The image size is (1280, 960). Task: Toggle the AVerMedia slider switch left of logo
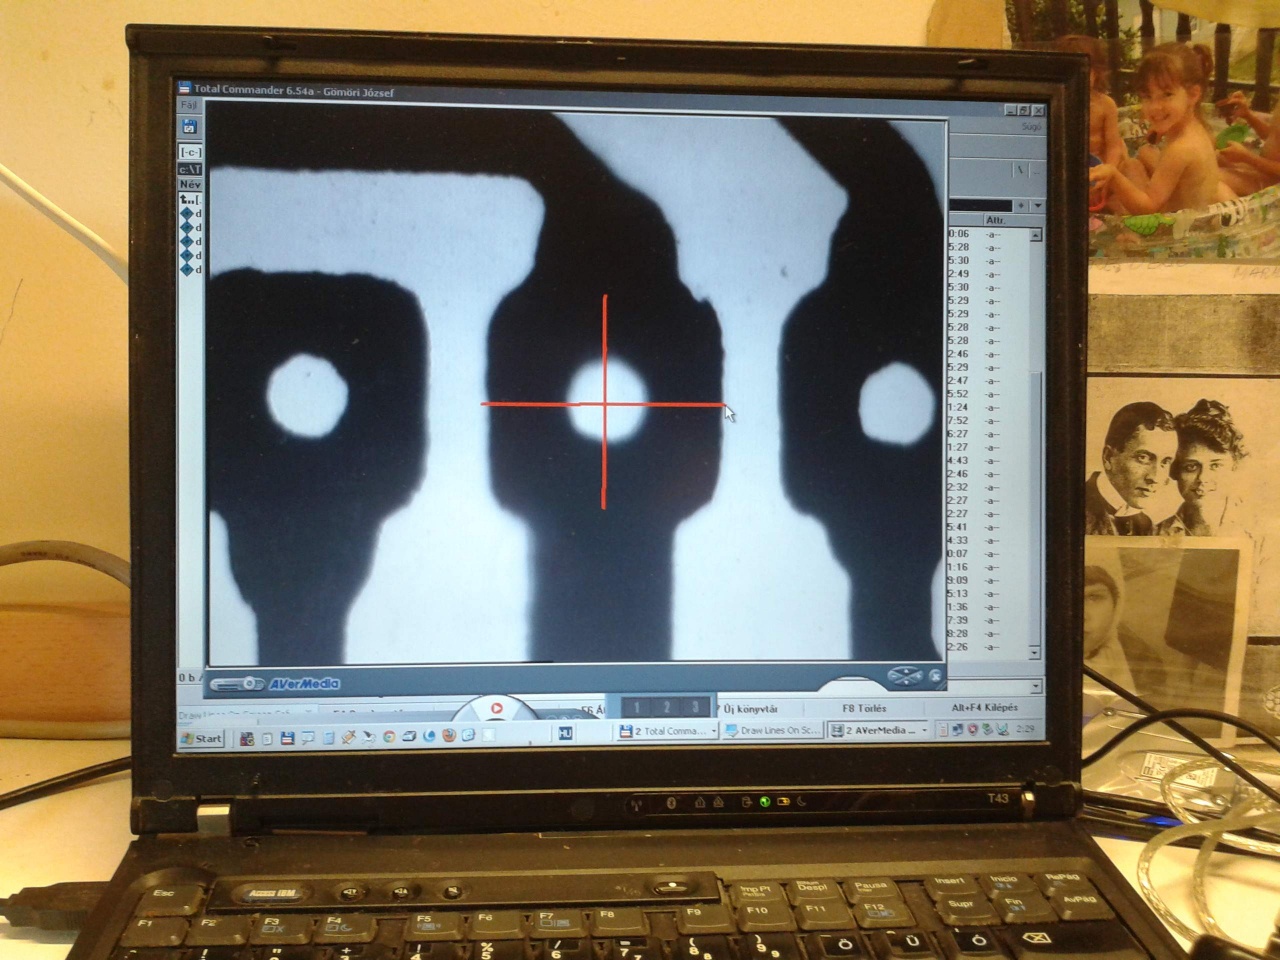tap(237, 684)
